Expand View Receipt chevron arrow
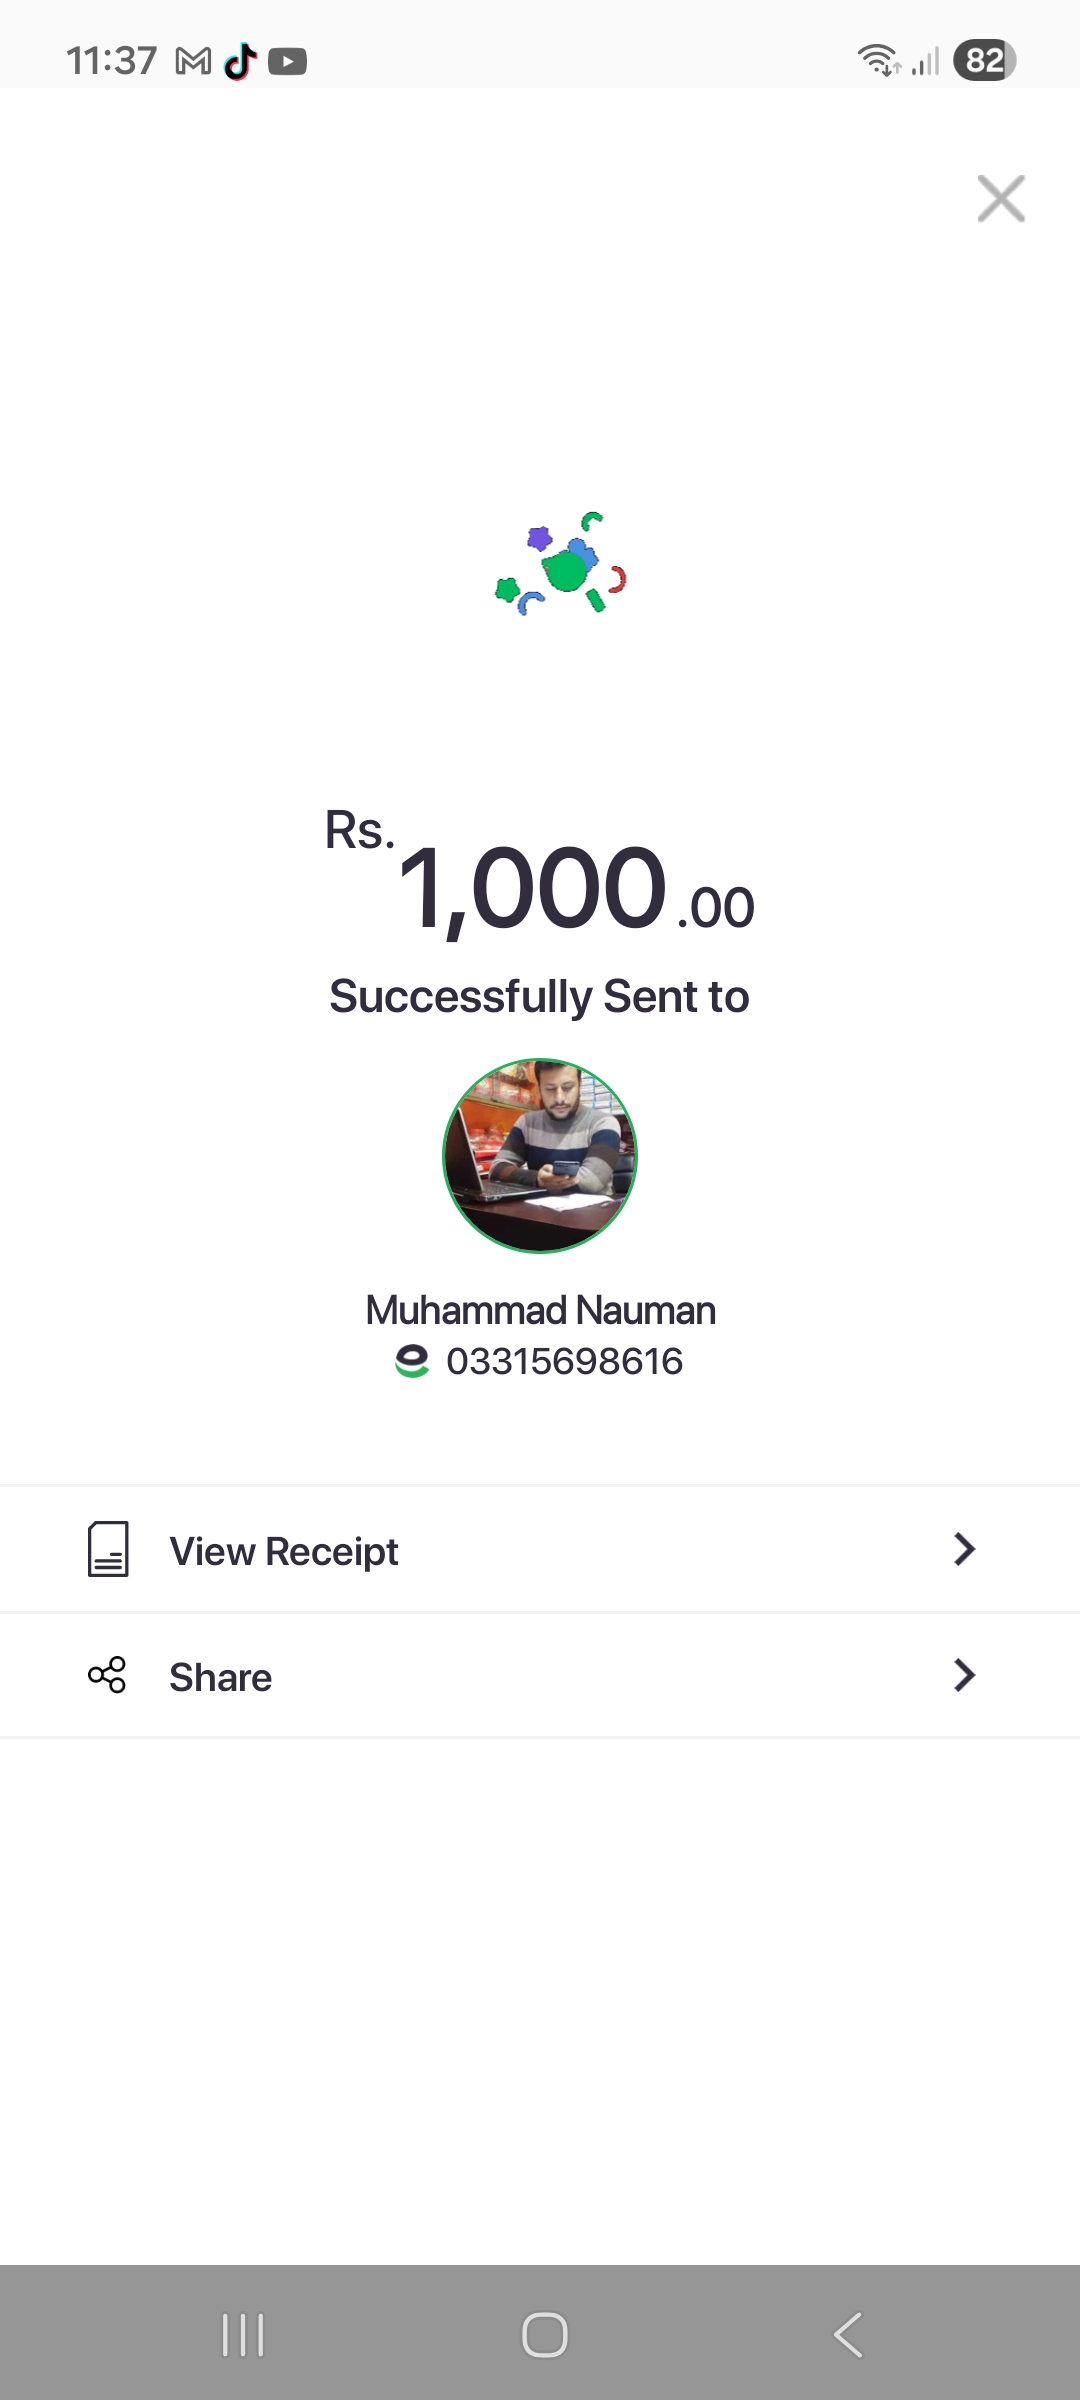Screen dimensions: 1080x2400 (x=964, y=1549)
